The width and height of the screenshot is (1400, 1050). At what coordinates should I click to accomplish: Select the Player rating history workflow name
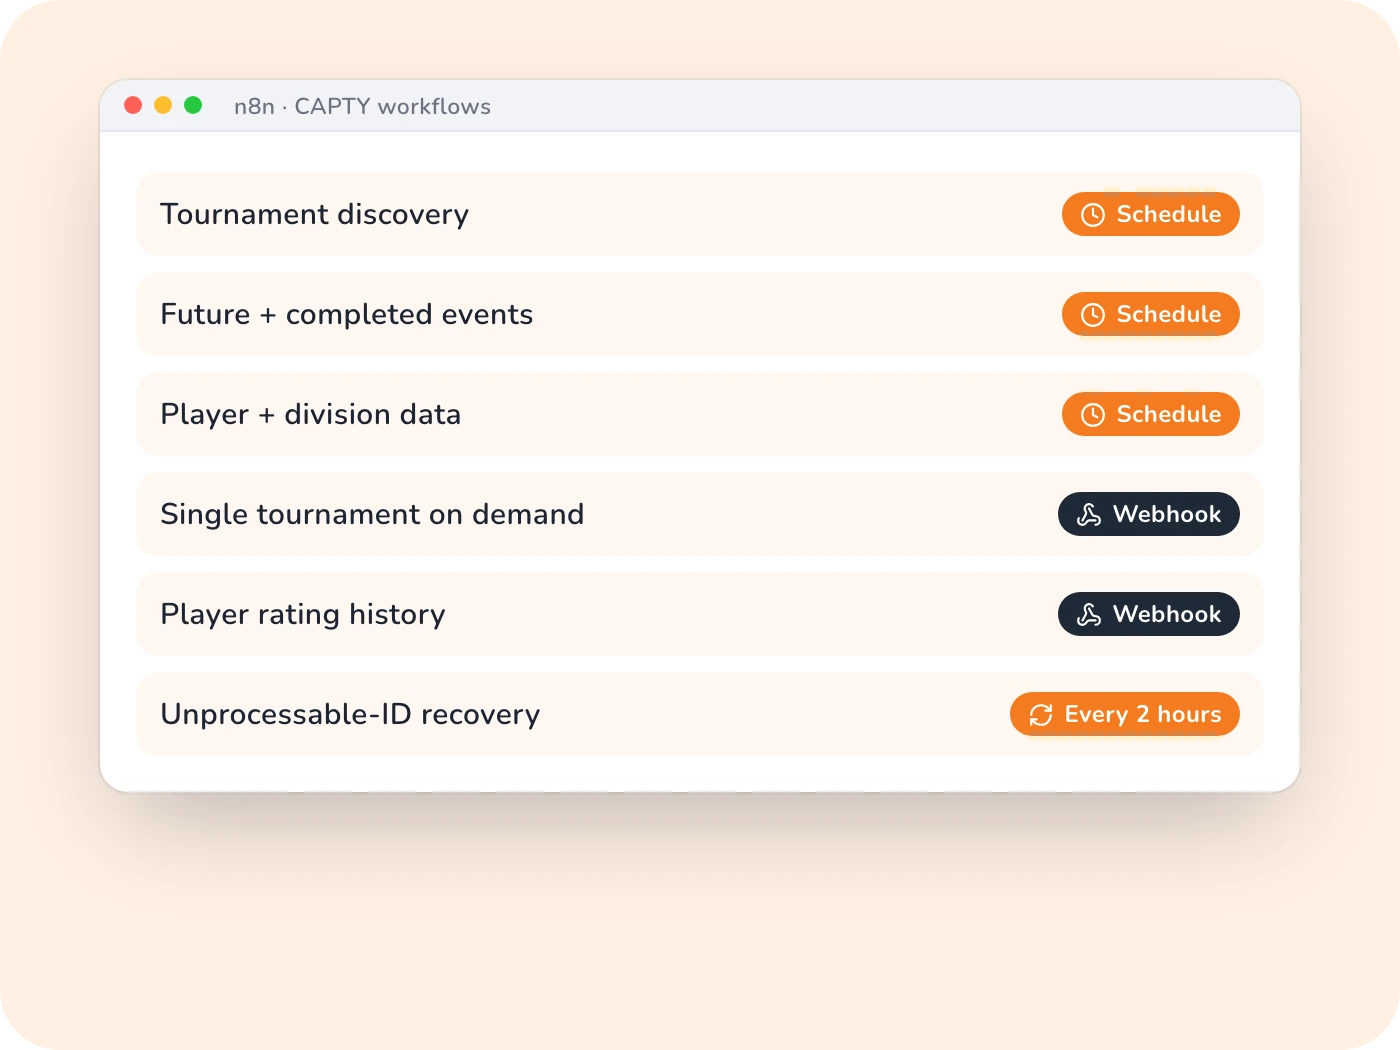point(303,614)
